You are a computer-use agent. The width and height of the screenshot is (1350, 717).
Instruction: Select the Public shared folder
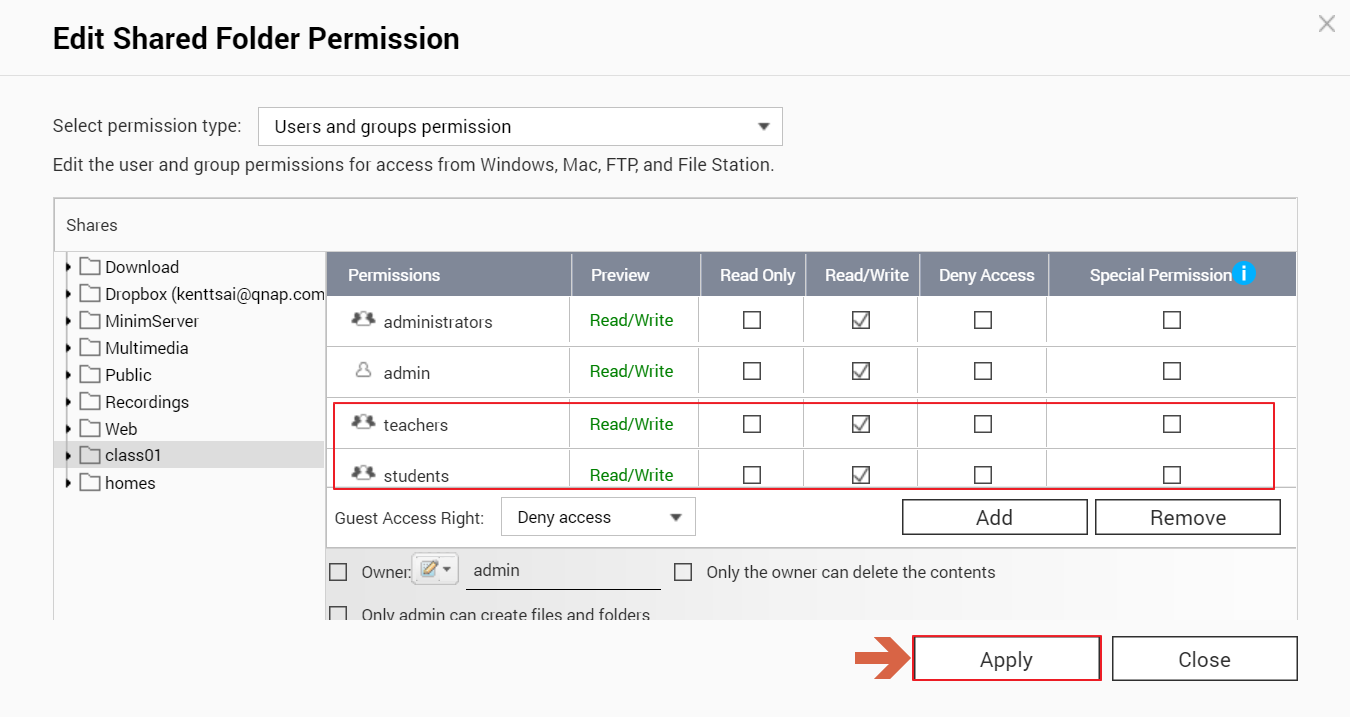(128, 375)
